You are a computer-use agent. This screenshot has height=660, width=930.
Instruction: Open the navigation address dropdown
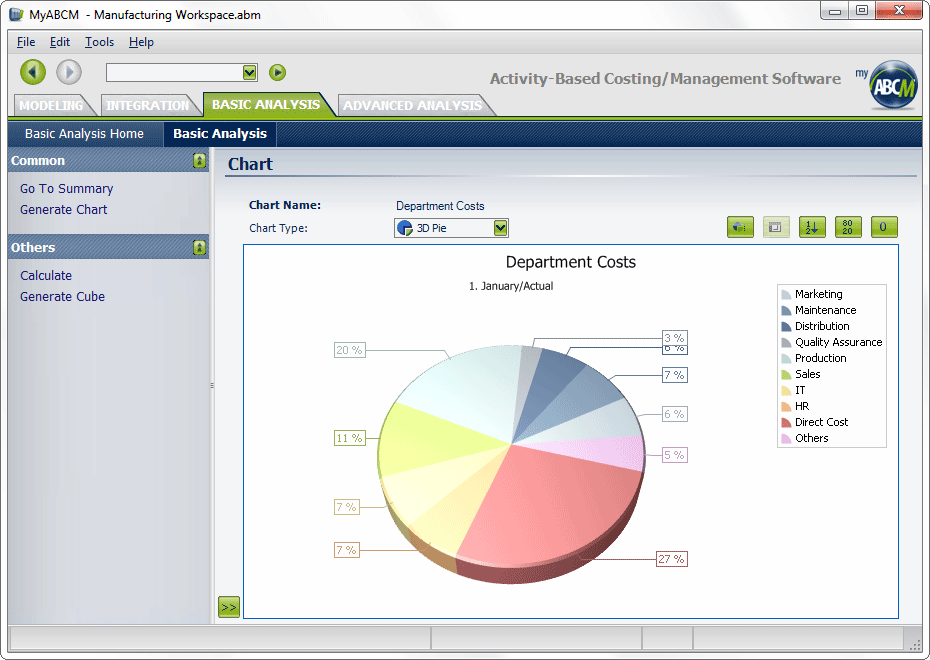tap(250, 72)
